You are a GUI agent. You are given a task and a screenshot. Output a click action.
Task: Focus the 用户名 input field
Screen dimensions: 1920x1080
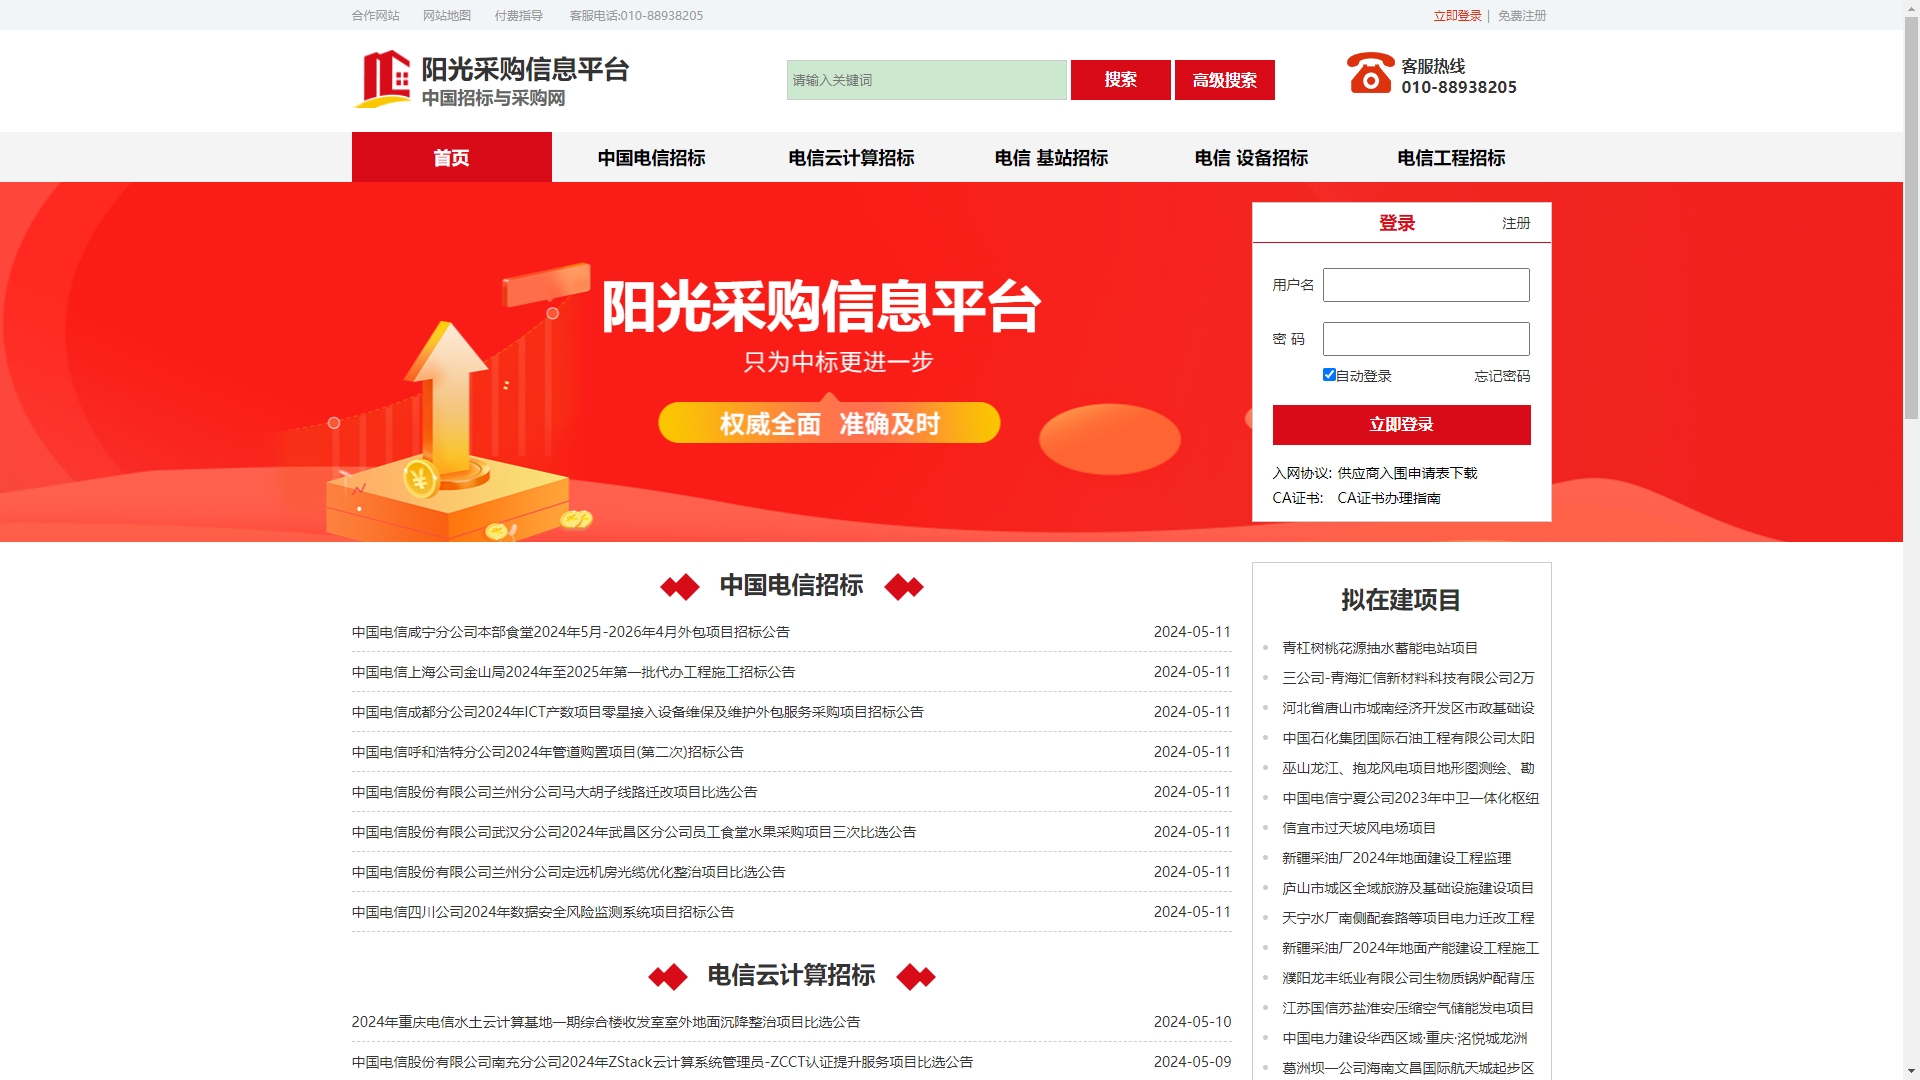click(x=1426, y=285)
